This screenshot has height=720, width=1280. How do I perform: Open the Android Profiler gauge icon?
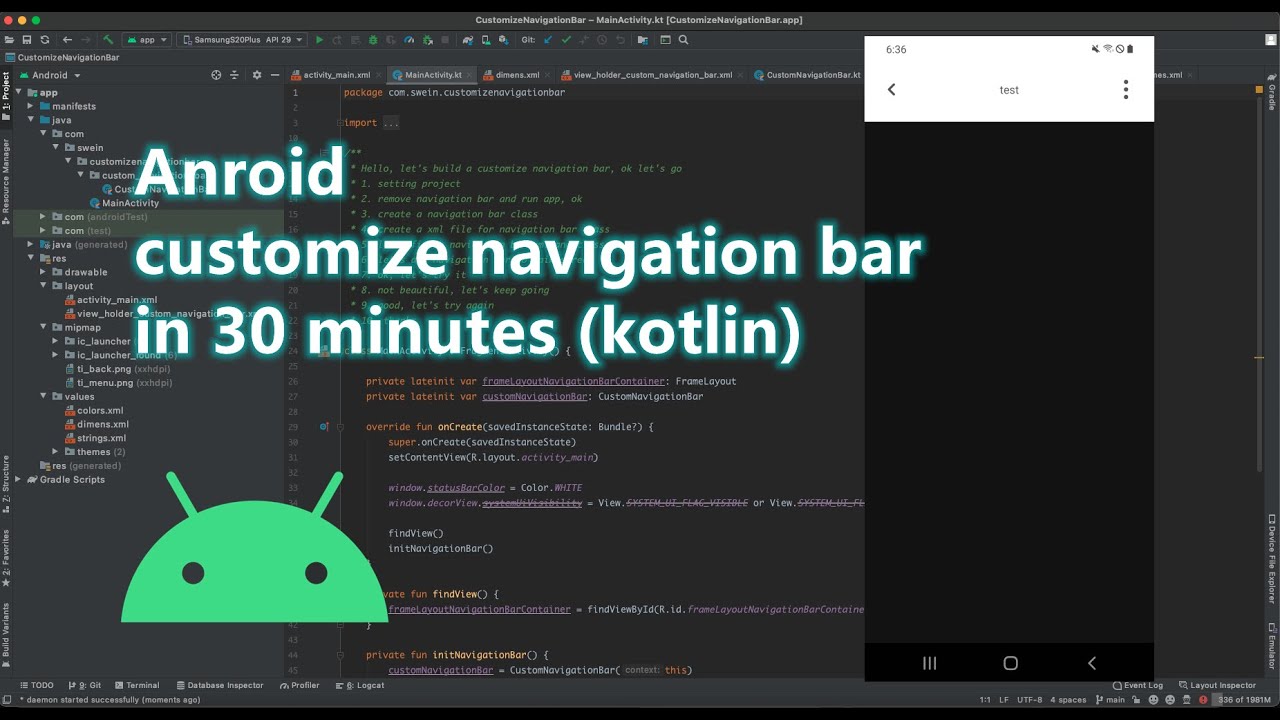[409, 40]
